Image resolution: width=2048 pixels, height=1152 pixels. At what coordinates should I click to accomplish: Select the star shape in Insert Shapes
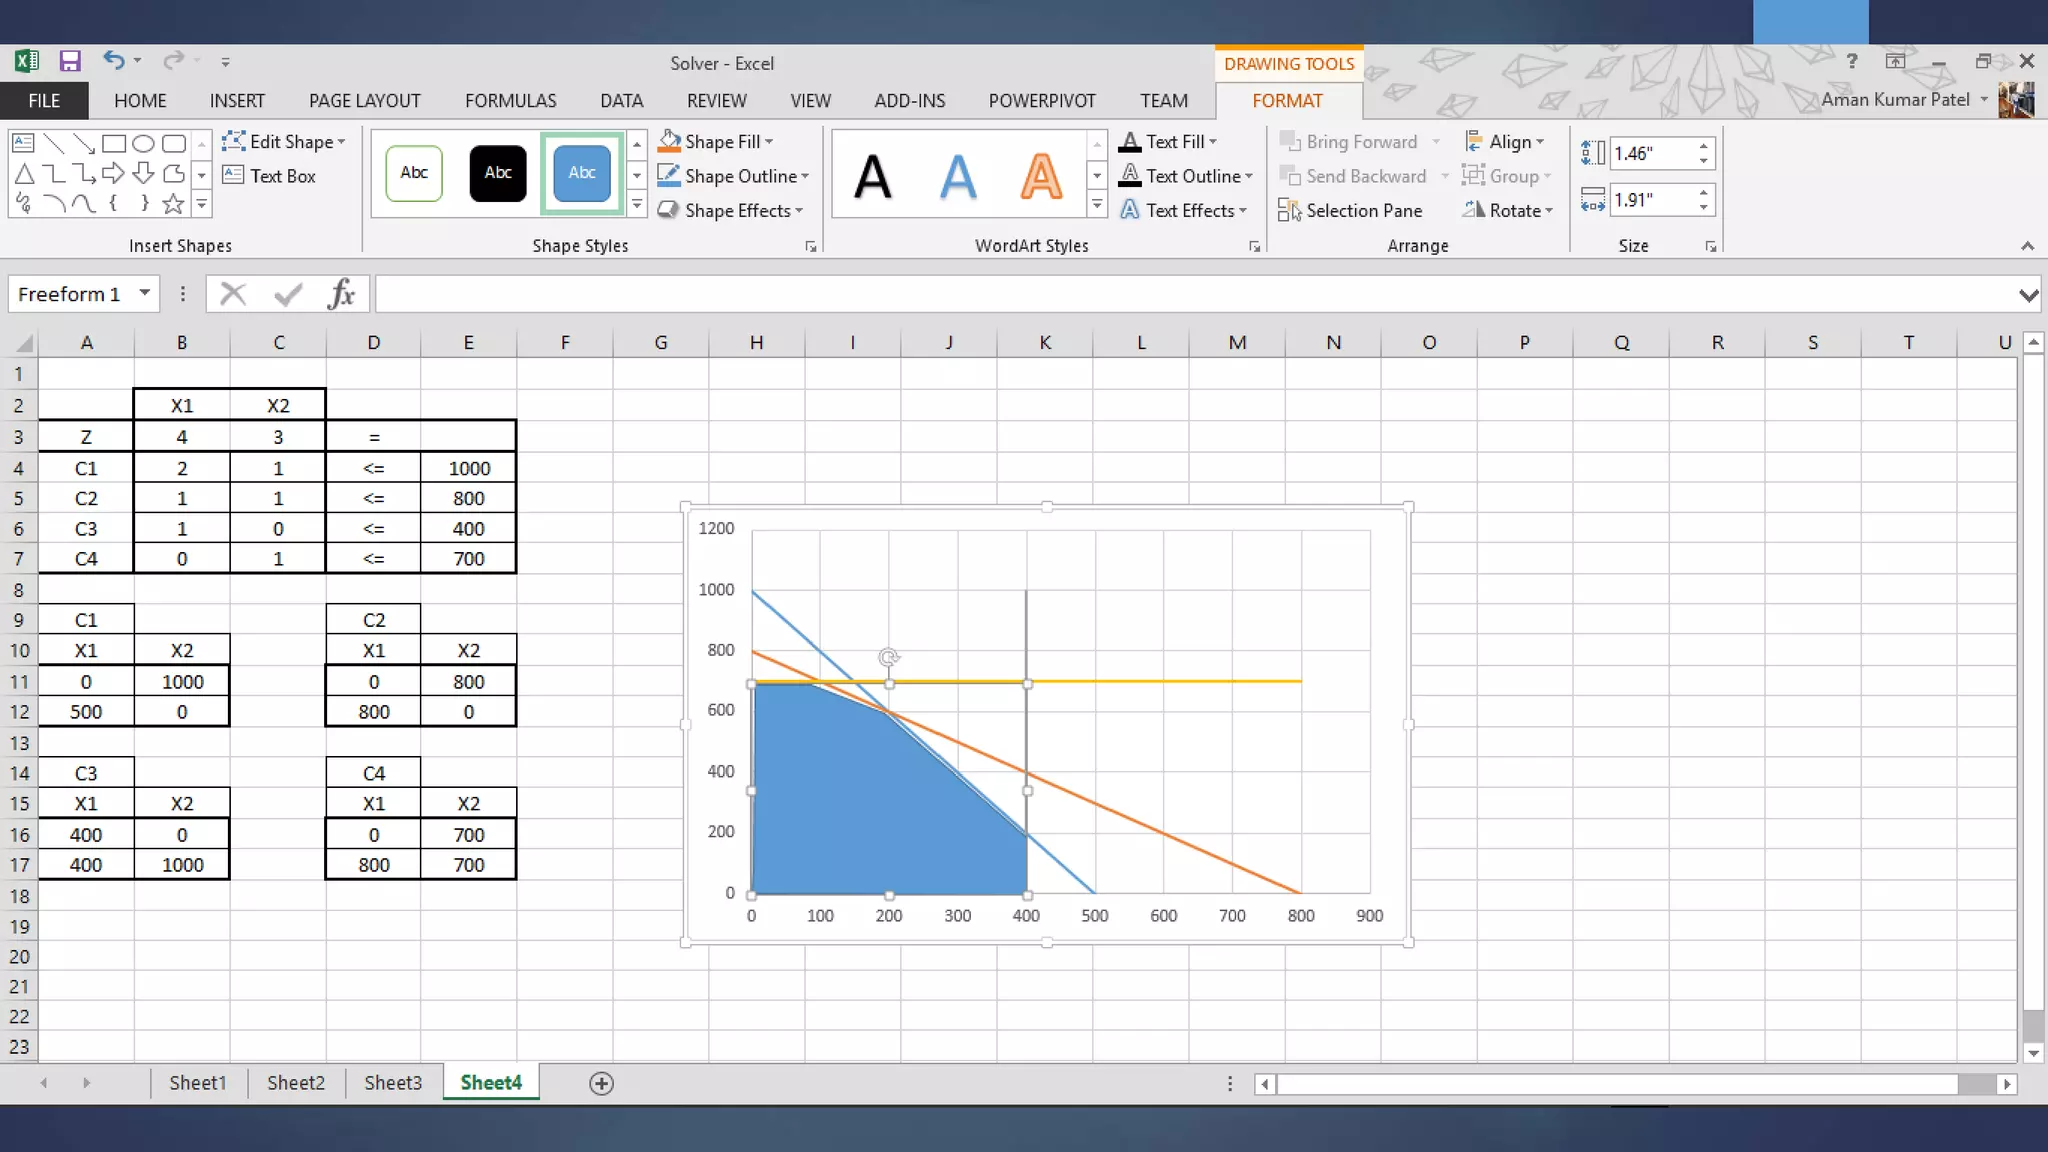tap(173, 205)
